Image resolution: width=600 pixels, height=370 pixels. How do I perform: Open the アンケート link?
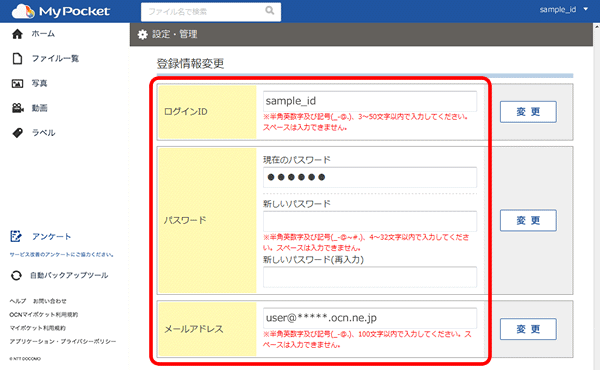[x=51, y=236]
